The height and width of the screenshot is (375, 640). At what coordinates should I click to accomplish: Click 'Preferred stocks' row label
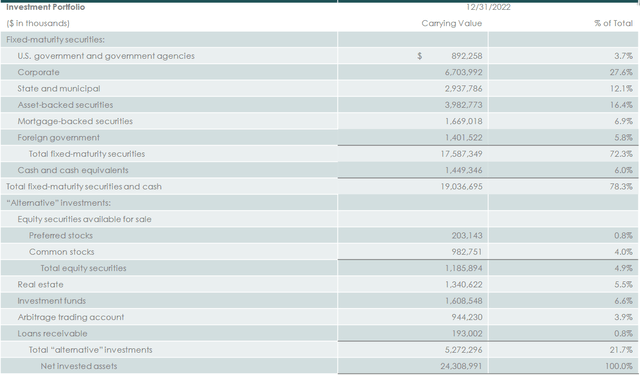pos(60,235)
